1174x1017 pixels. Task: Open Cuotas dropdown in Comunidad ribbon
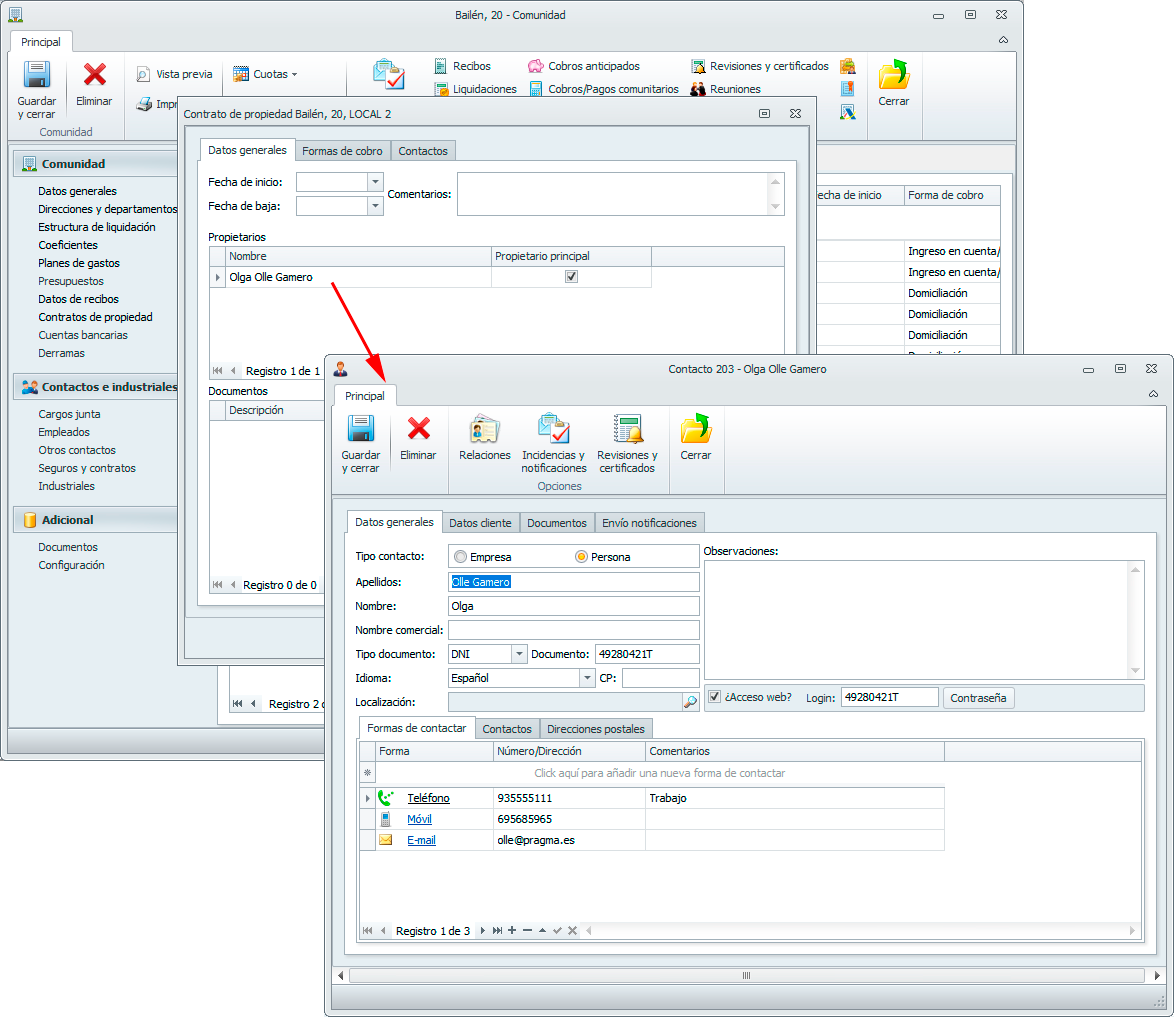(266, 74)
